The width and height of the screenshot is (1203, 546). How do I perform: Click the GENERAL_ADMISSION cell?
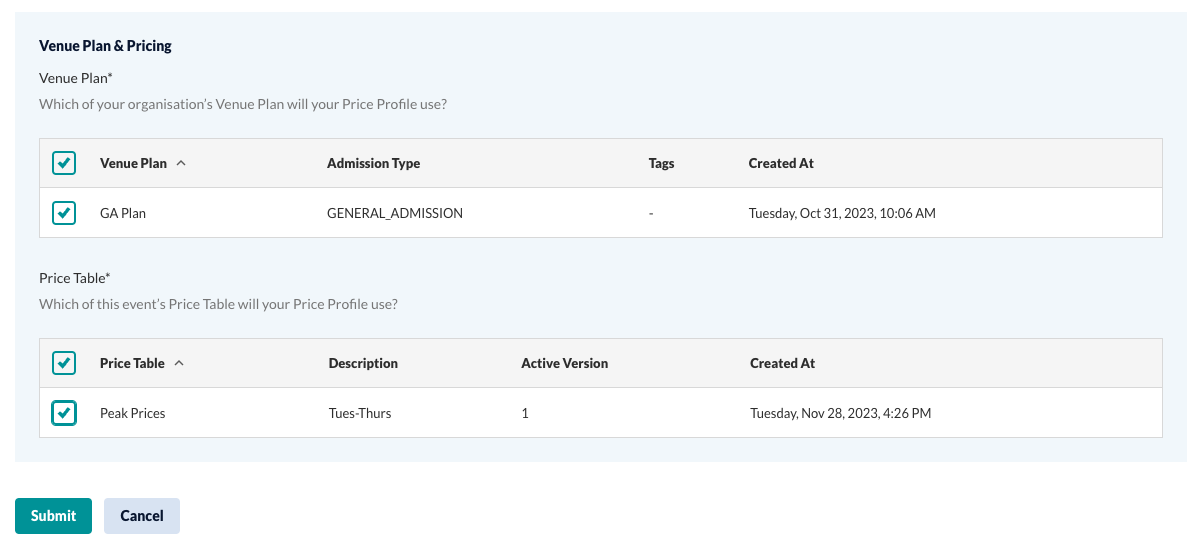[x=395, y=213]
